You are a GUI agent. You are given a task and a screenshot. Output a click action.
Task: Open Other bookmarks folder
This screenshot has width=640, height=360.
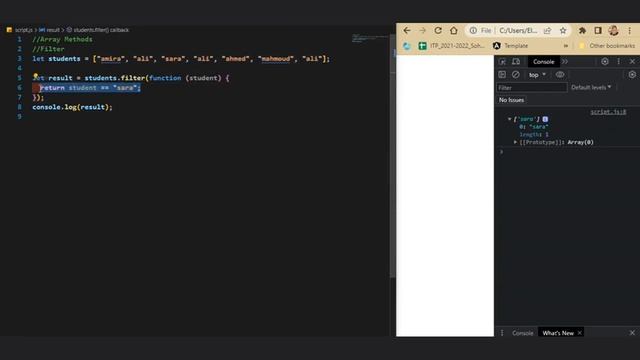607,46
